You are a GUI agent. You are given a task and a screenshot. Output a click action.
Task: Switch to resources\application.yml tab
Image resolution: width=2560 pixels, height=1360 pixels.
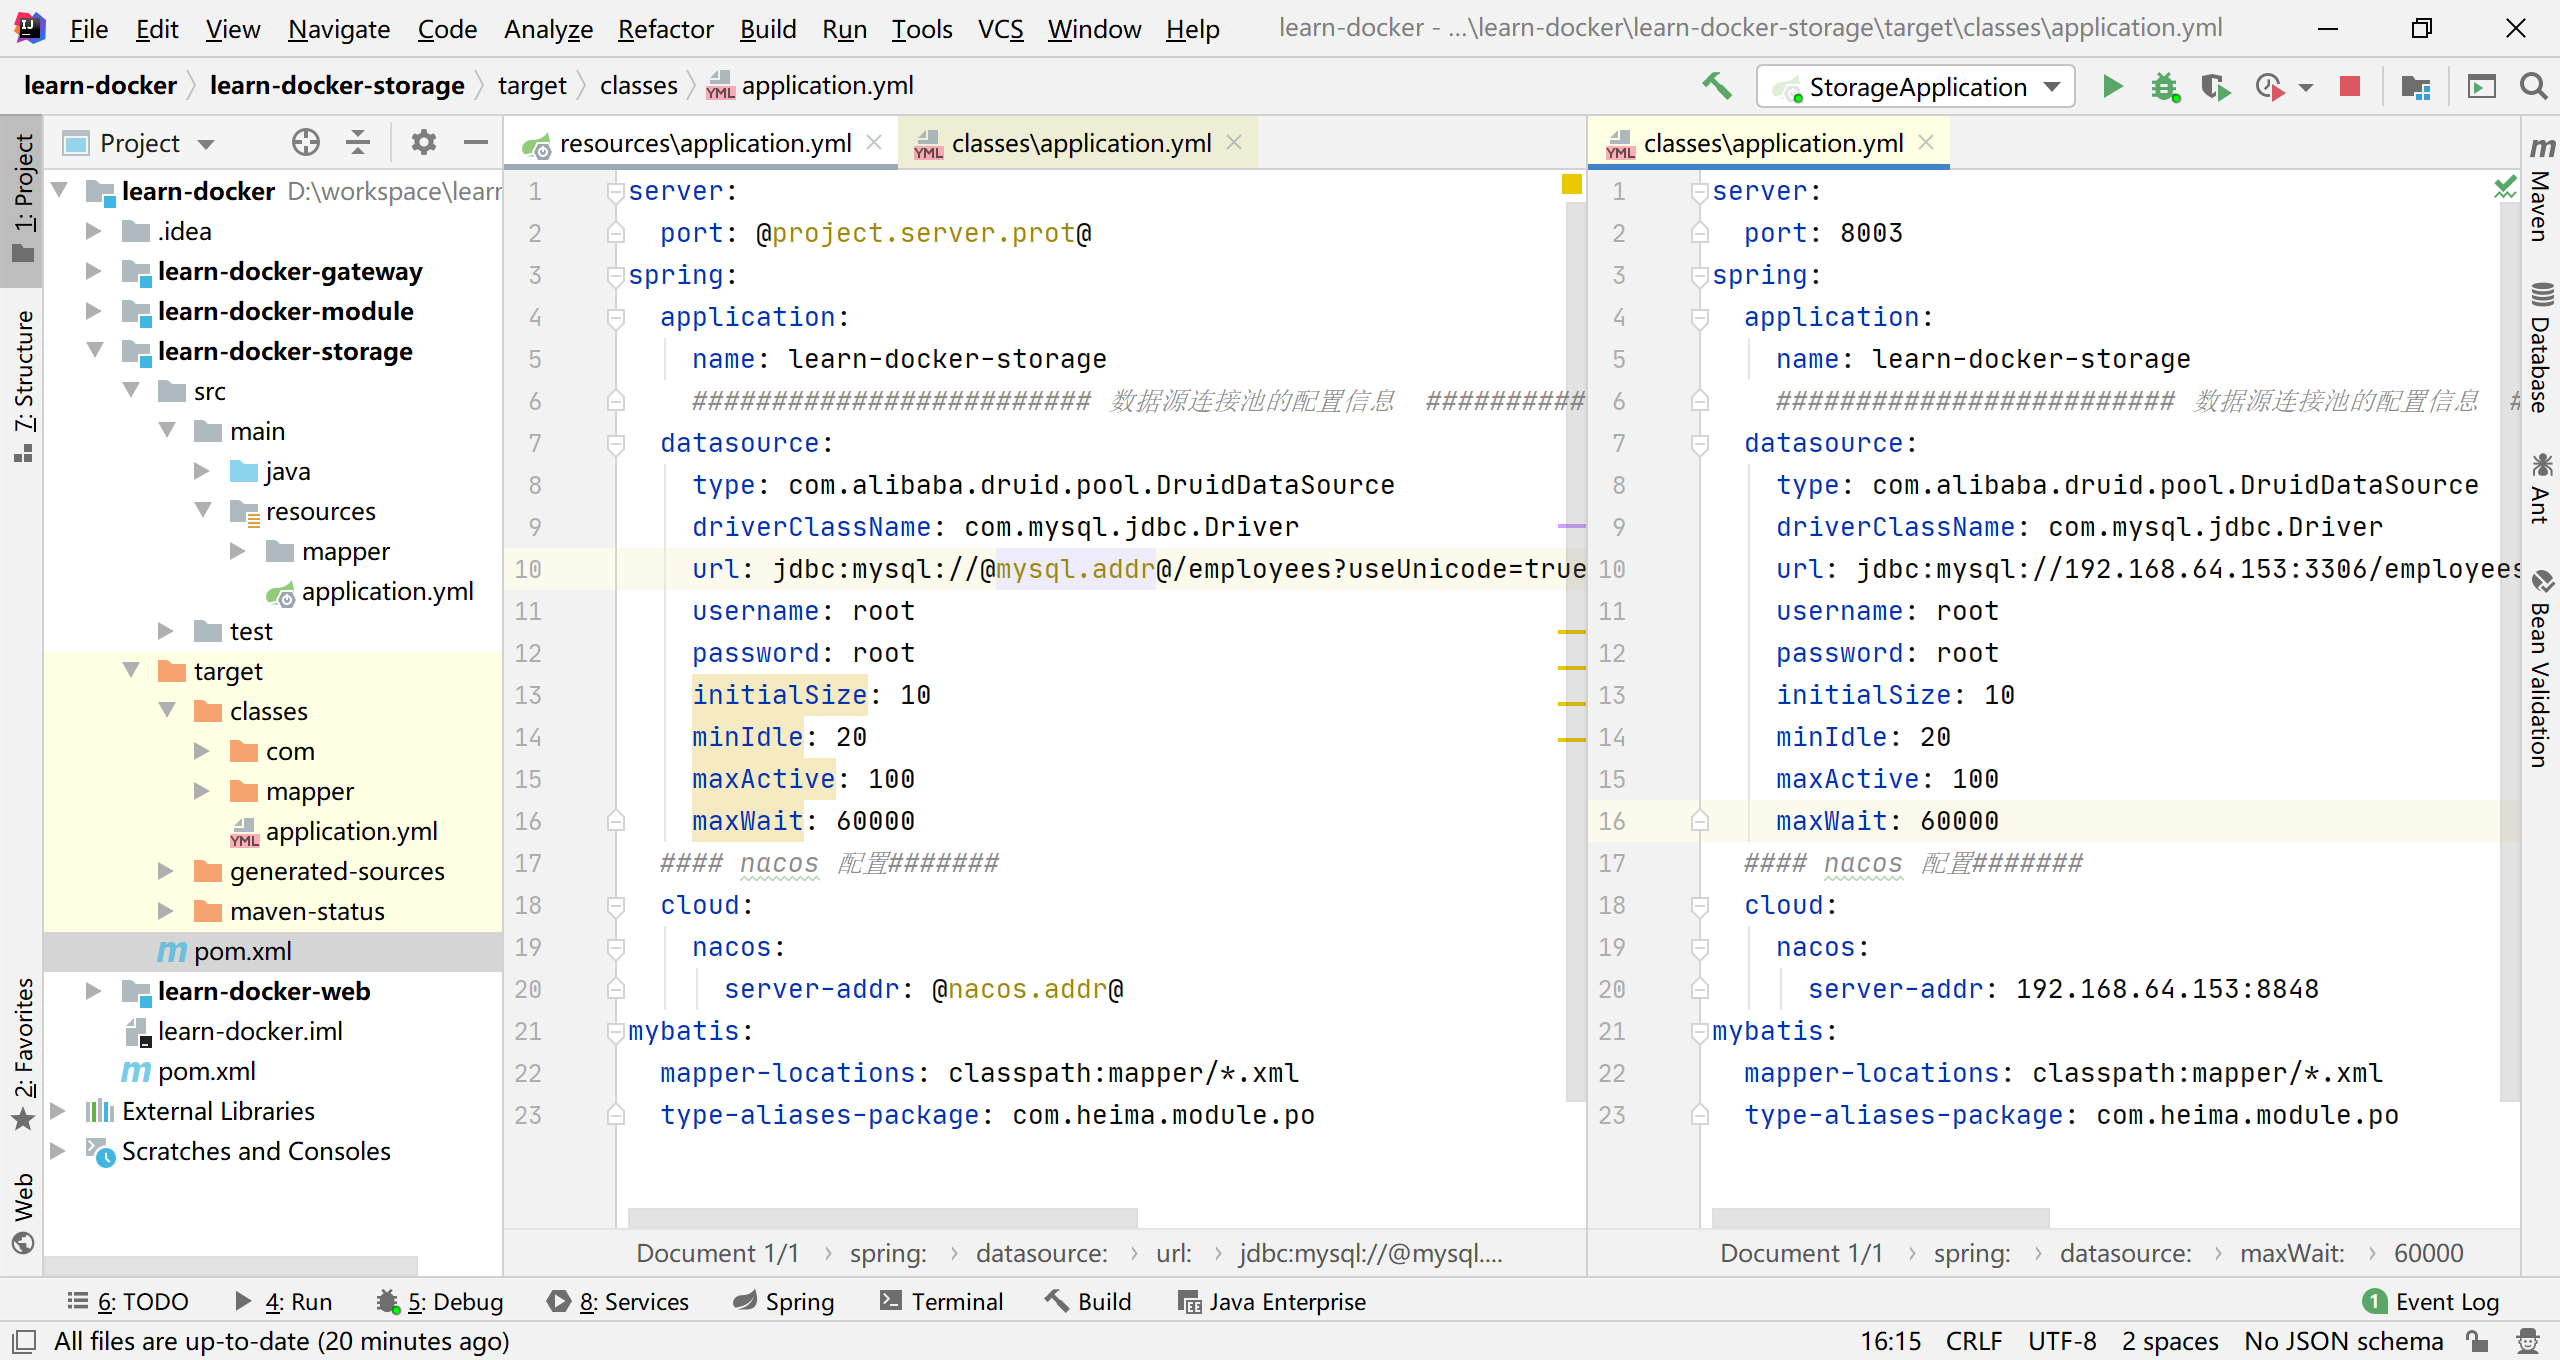click(704, 143)
